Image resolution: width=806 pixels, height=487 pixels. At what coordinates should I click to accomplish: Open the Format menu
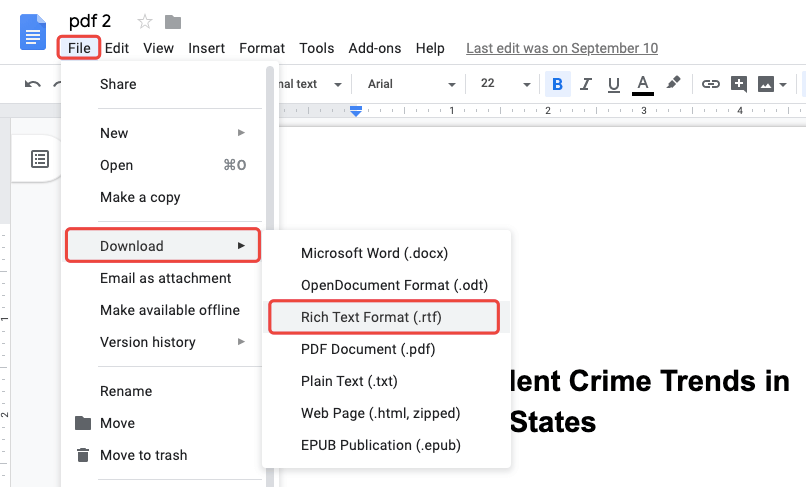262,48
